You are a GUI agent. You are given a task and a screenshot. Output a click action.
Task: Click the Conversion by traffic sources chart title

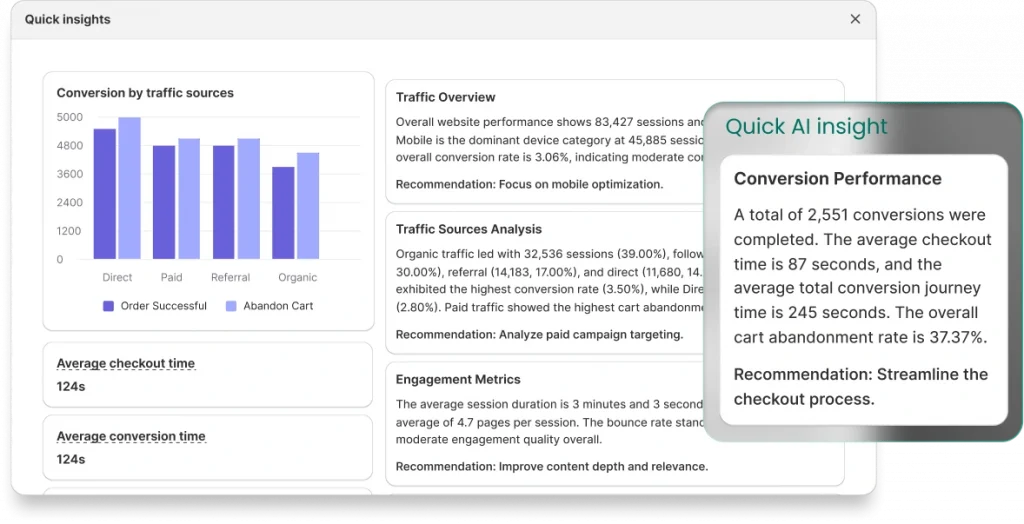tap(145, 93)
